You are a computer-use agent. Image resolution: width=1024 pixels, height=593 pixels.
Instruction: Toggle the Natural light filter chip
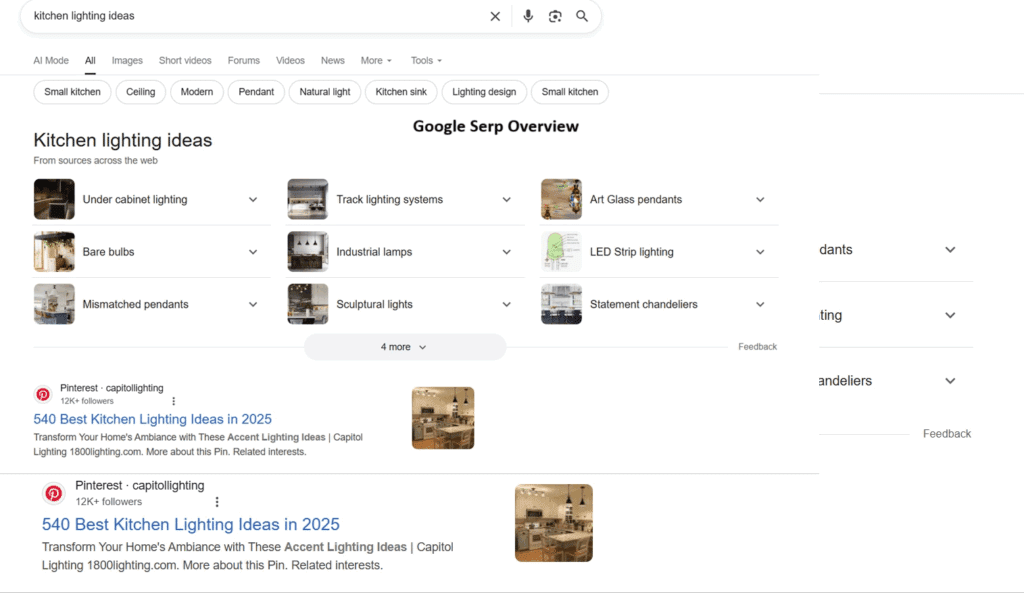point(325,92)
